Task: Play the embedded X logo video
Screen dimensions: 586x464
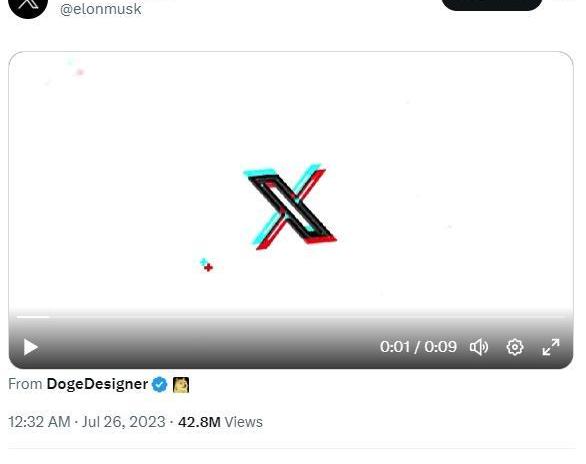Action: pyautogui.click(x=31, y=347)
